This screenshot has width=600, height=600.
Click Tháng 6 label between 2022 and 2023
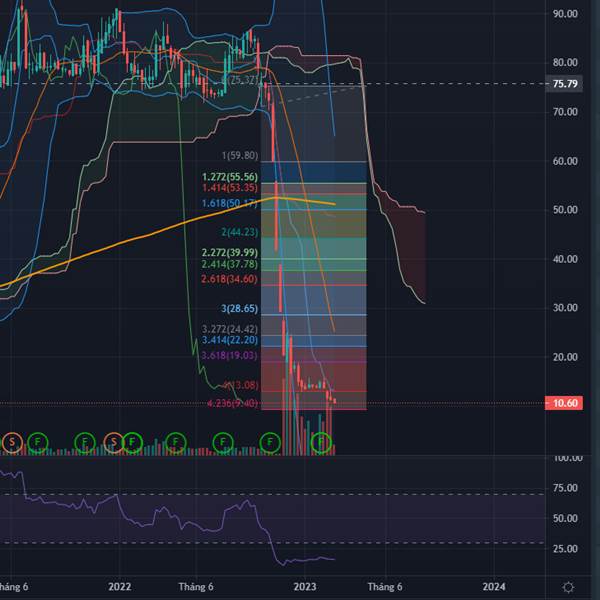[x=196, y=587]
